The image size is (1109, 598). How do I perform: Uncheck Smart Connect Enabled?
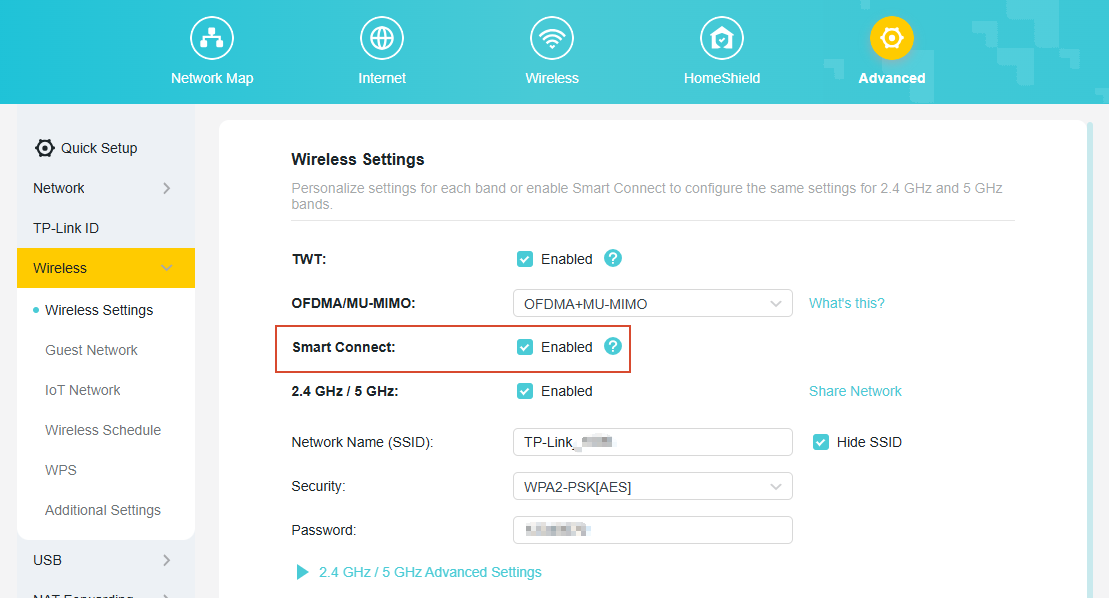point(525,346)
